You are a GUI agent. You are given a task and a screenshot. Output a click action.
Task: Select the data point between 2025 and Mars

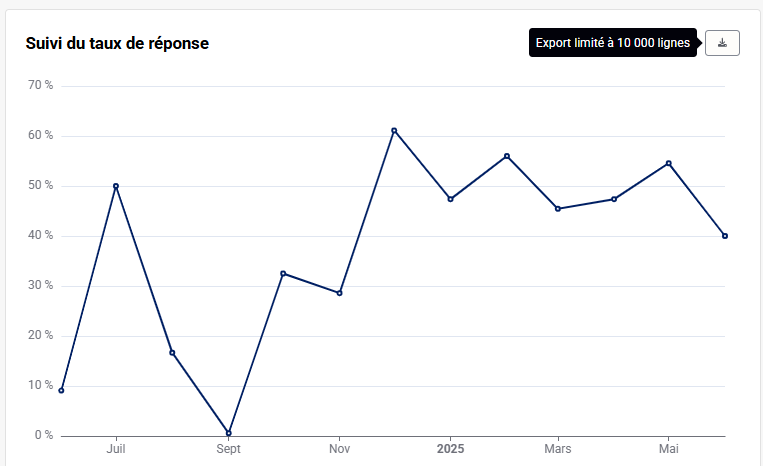[x=507, y=156]
